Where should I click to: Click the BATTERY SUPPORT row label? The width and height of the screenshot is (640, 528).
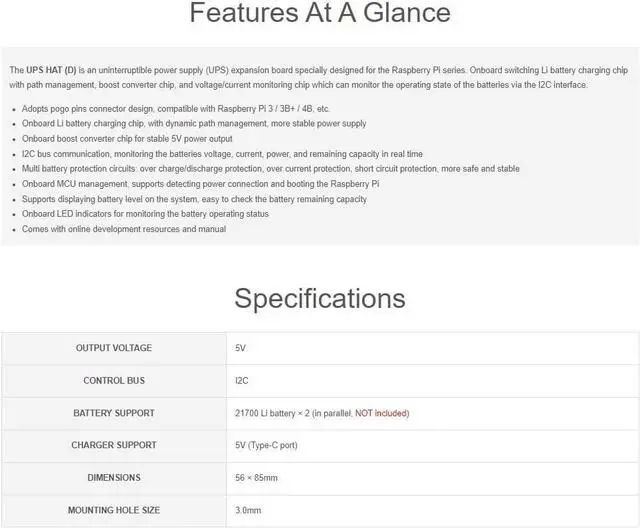click(x=114, y=413)
